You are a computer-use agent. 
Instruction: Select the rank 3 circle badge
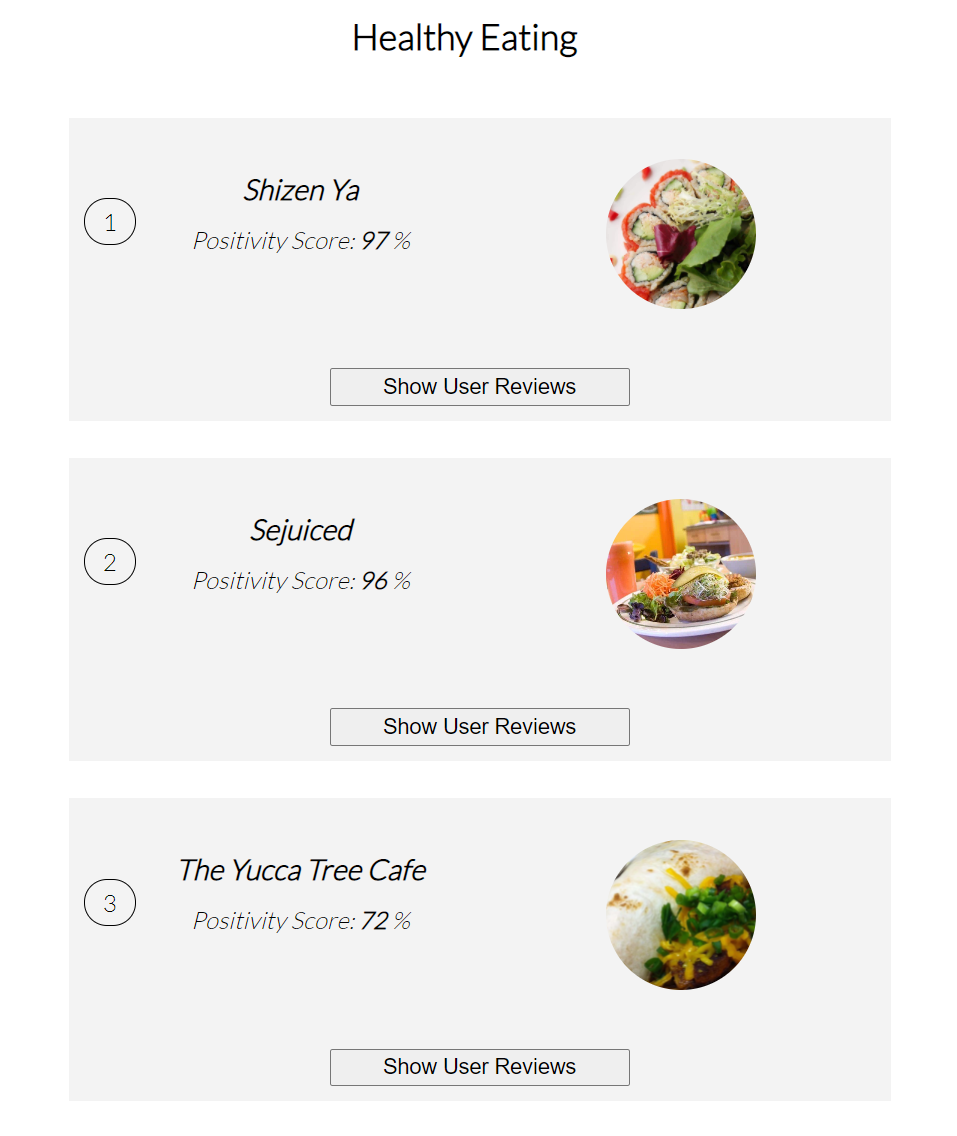(110, 903)
